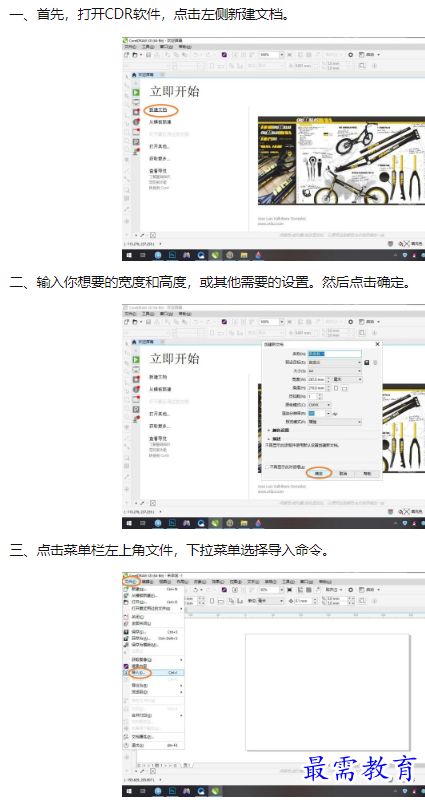Close the 创建新文档 dialog with X
Viewport: 425px width, 800px height.
[x=378, y=344]
